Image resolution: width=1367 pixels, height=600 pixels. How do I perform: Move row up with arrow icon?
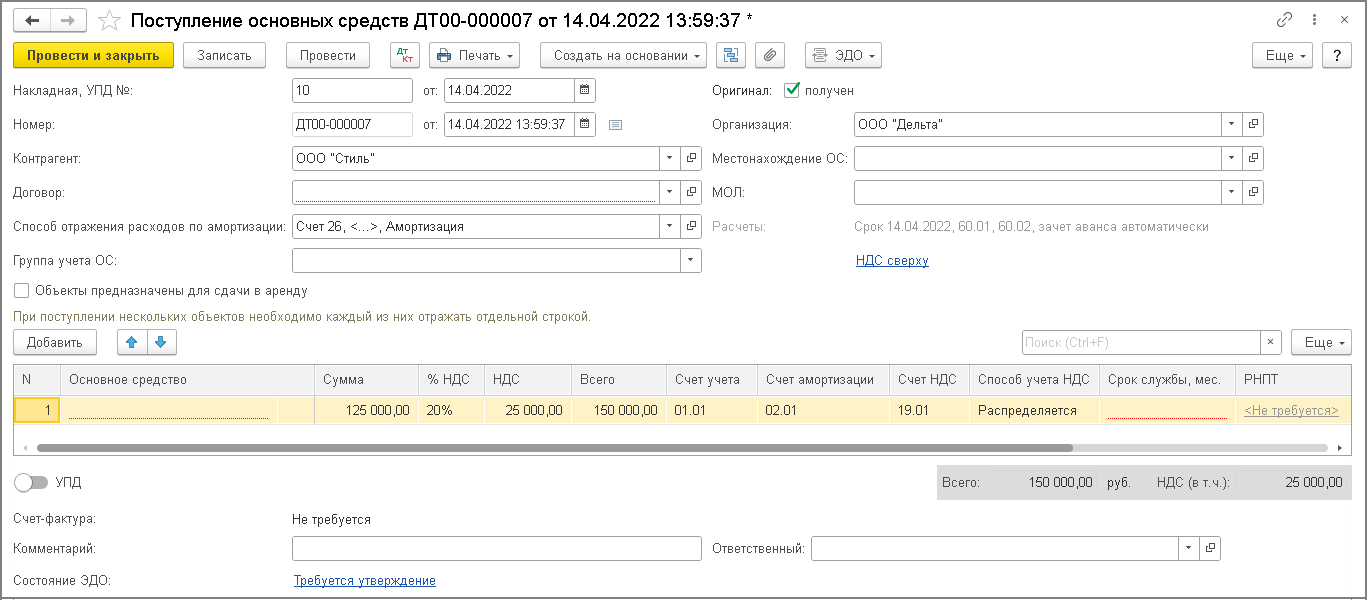[132, 342]
